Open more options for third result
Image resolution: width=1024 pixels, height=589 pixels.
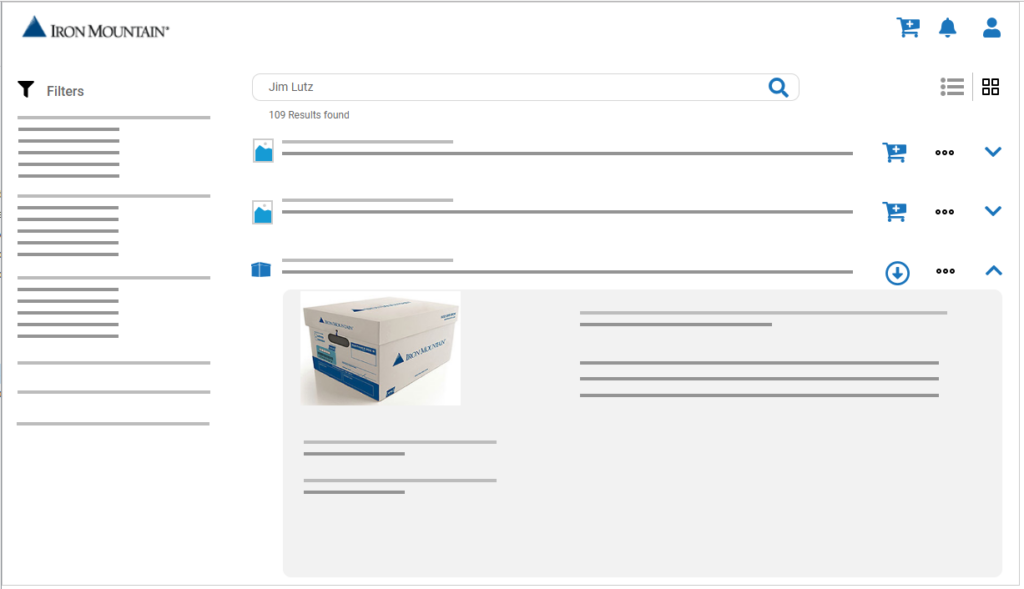(x=944, y=271)
